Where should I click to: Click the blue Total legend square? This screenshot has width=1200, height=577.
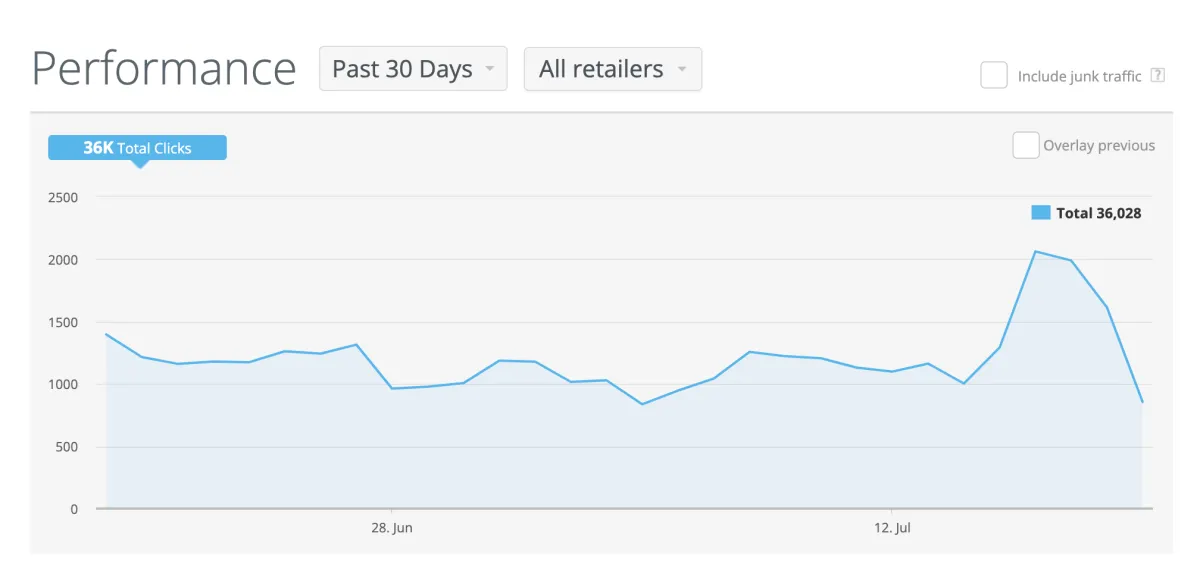1041,213
